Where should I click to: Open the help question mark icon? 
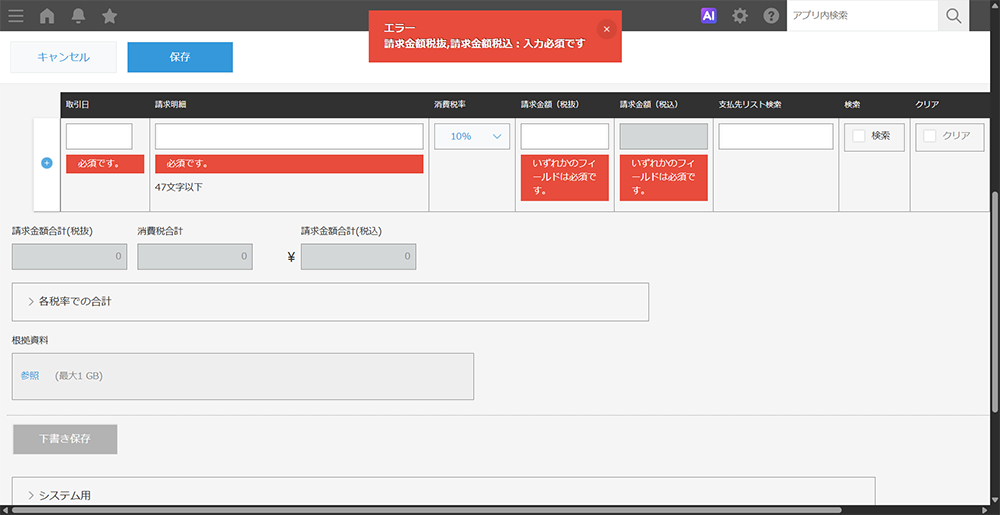point(771,15)
